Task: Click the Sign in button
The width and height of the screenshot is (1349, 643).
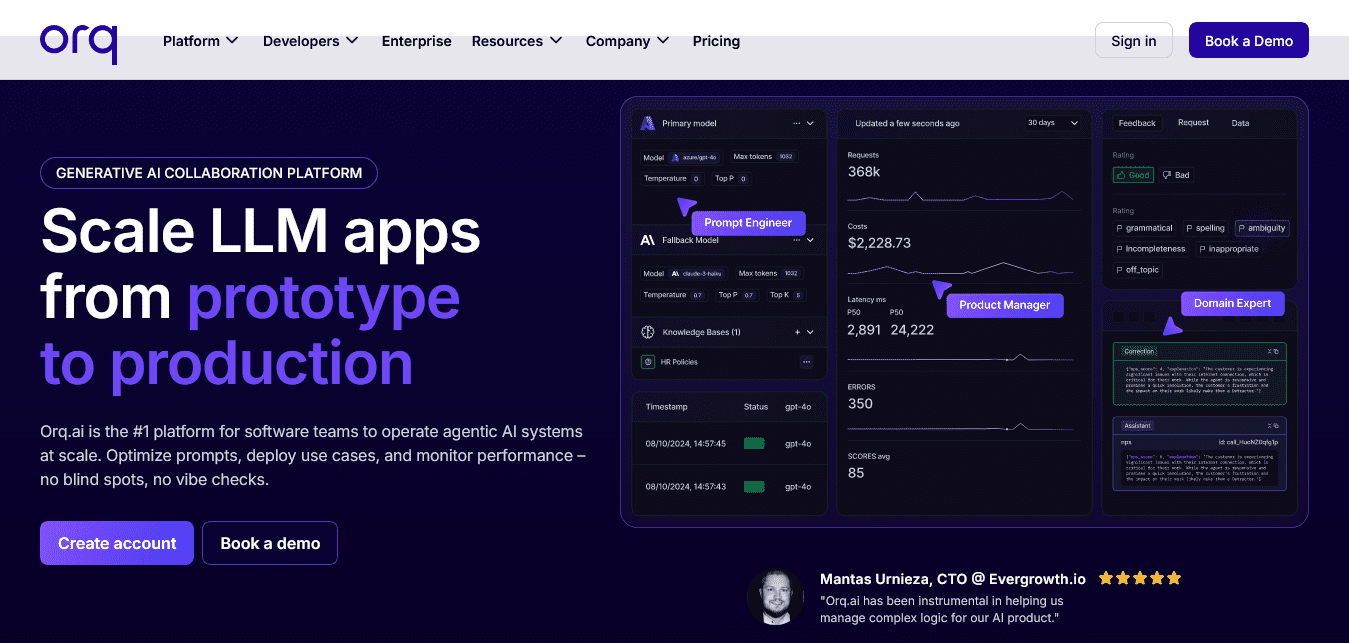Action: [x=1134, y=41]
